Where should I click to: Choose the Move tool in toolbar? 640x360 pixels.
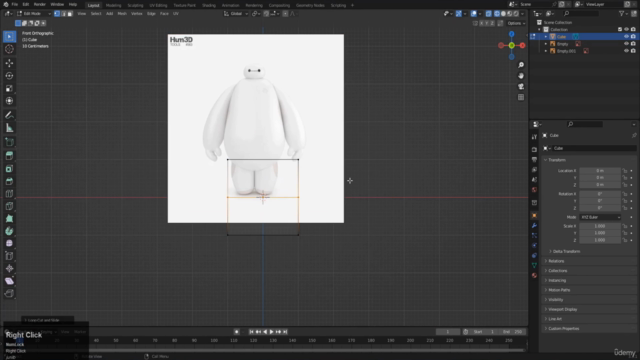tap(9, 63)
